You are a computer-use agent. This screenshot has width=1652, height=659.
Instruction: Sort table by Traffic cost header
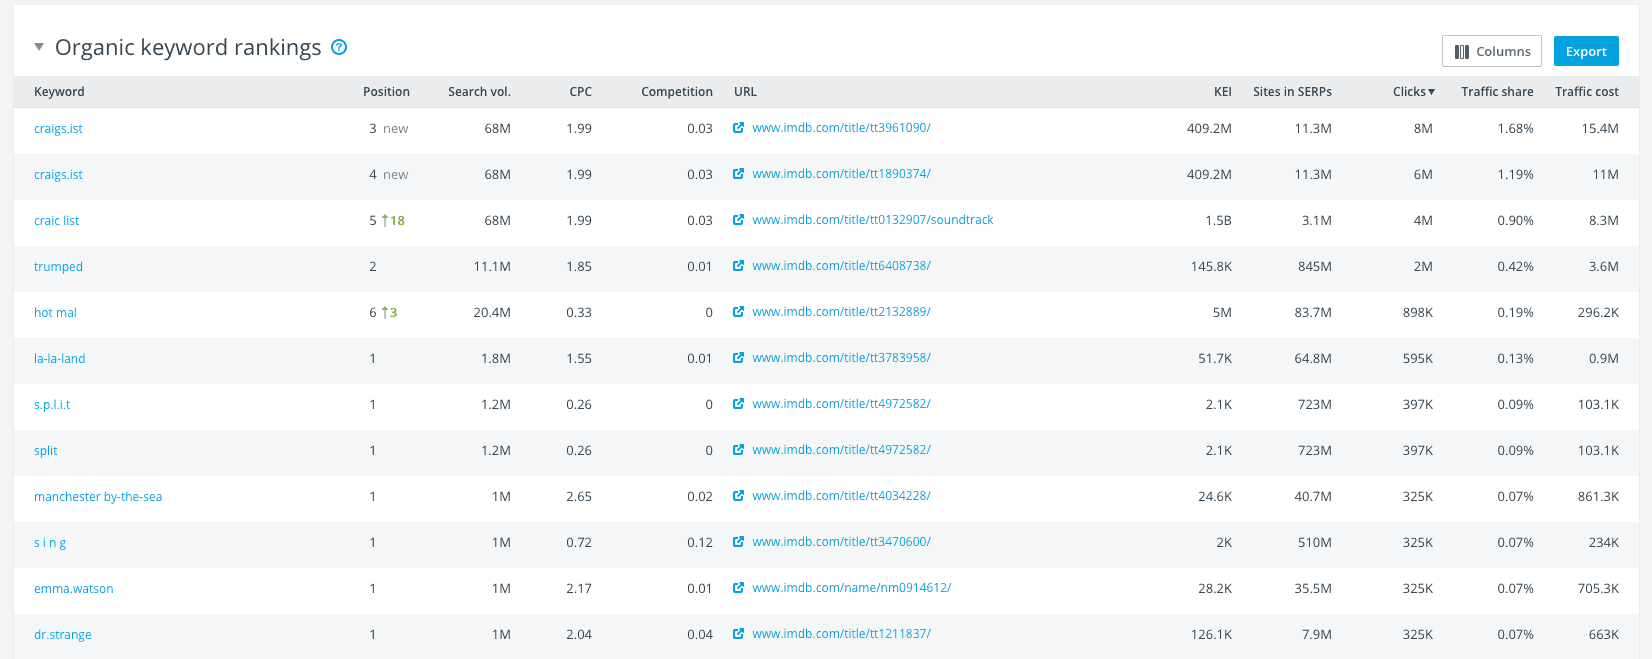(1587, 91)
